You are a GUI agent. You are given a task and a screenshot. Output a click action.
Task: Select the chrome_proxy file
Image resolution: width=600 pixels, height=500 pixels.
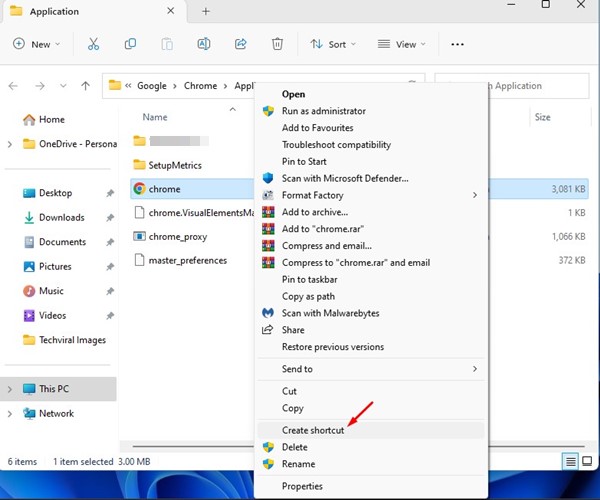pyautogui.click(x=178, y=237)
